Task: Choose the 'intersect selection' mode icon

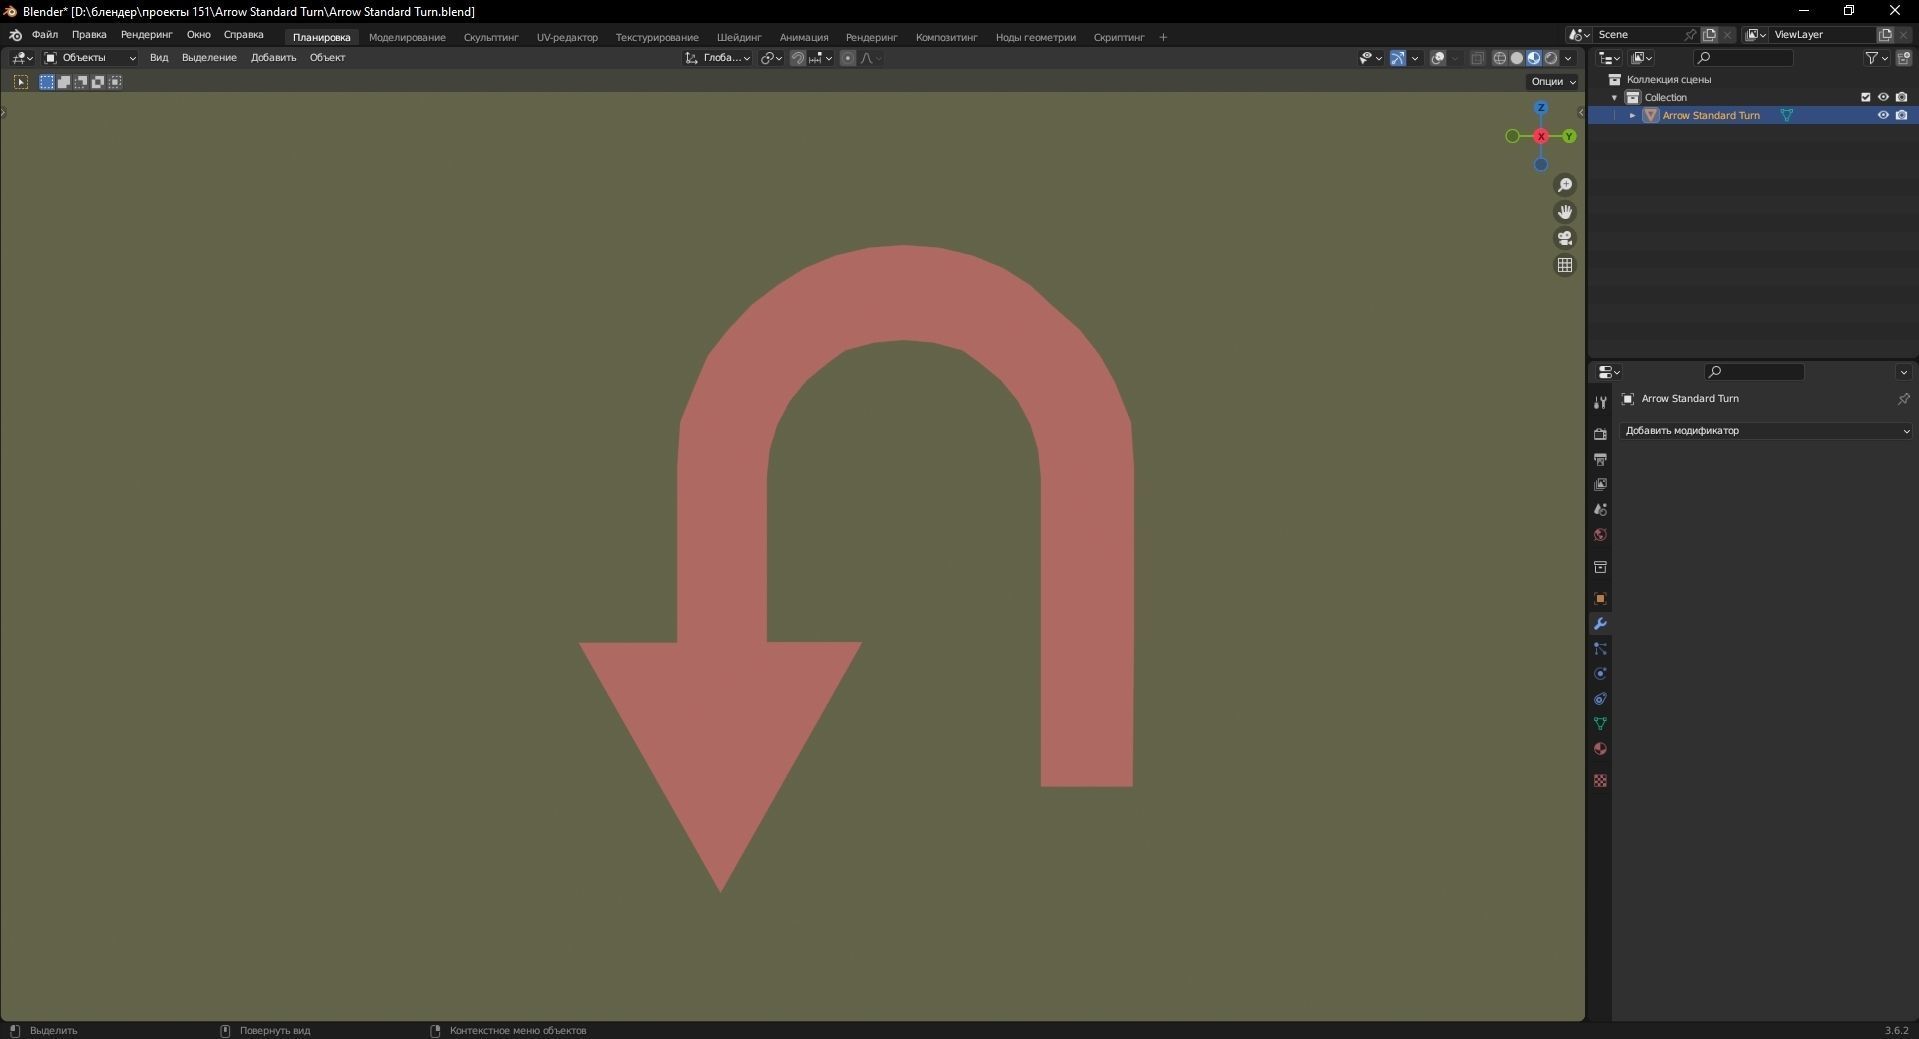Action: 115,82
